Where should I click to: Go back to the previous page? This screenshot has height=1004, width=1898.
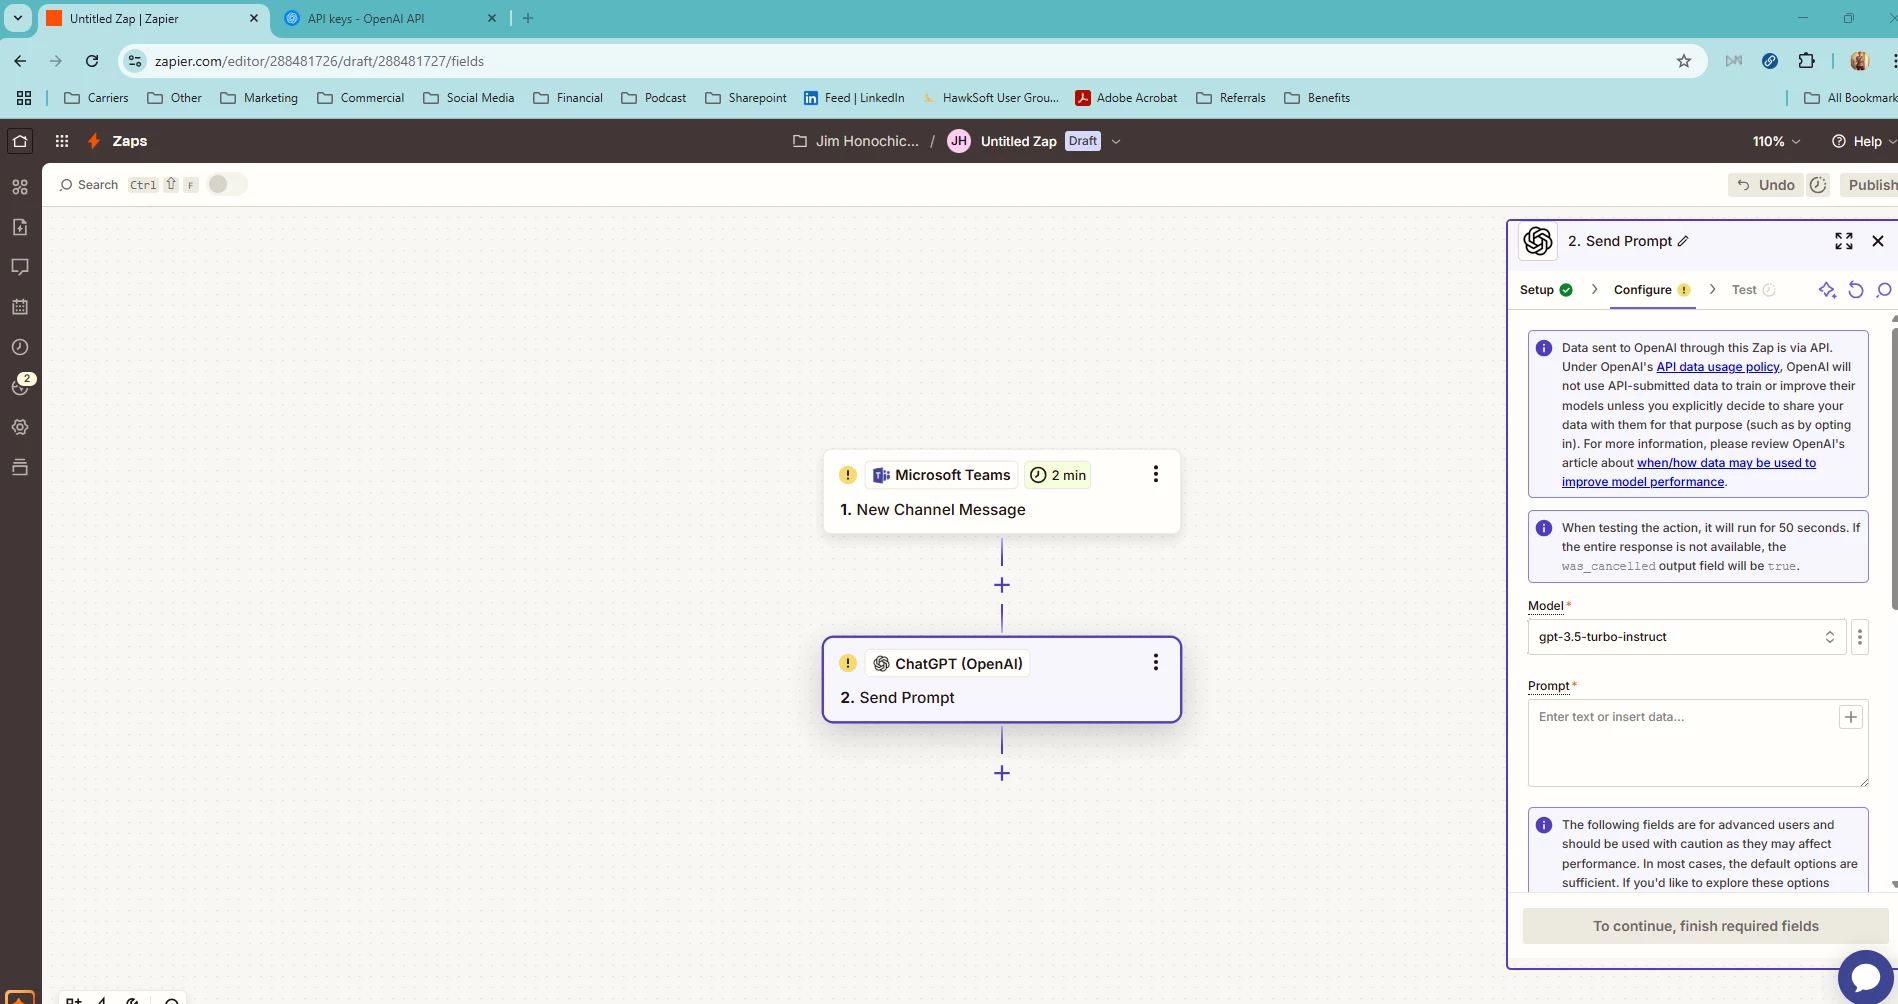coord(20,61)
